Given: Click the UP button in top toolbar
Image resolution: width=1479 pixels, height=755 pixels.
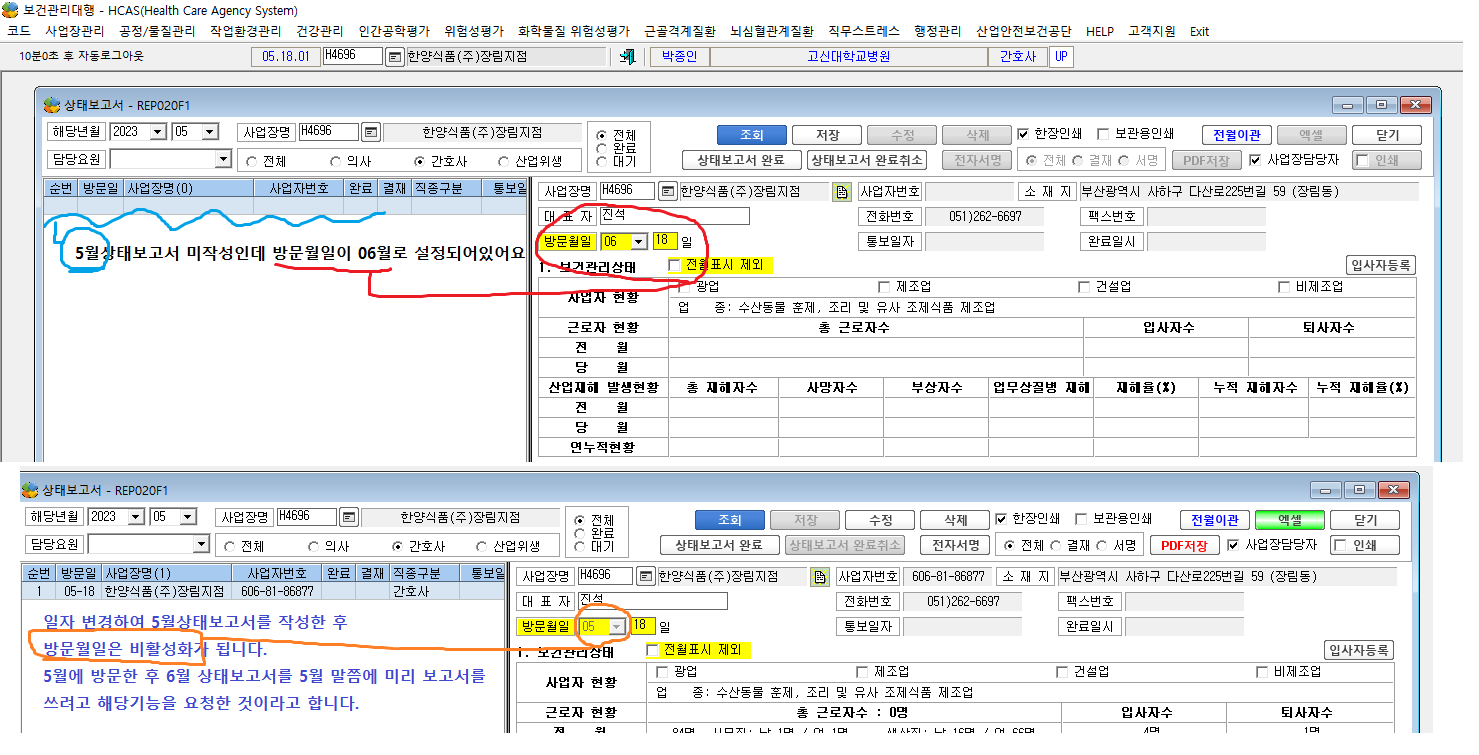Looking at the screenshot, I should tap(1061, 57).
